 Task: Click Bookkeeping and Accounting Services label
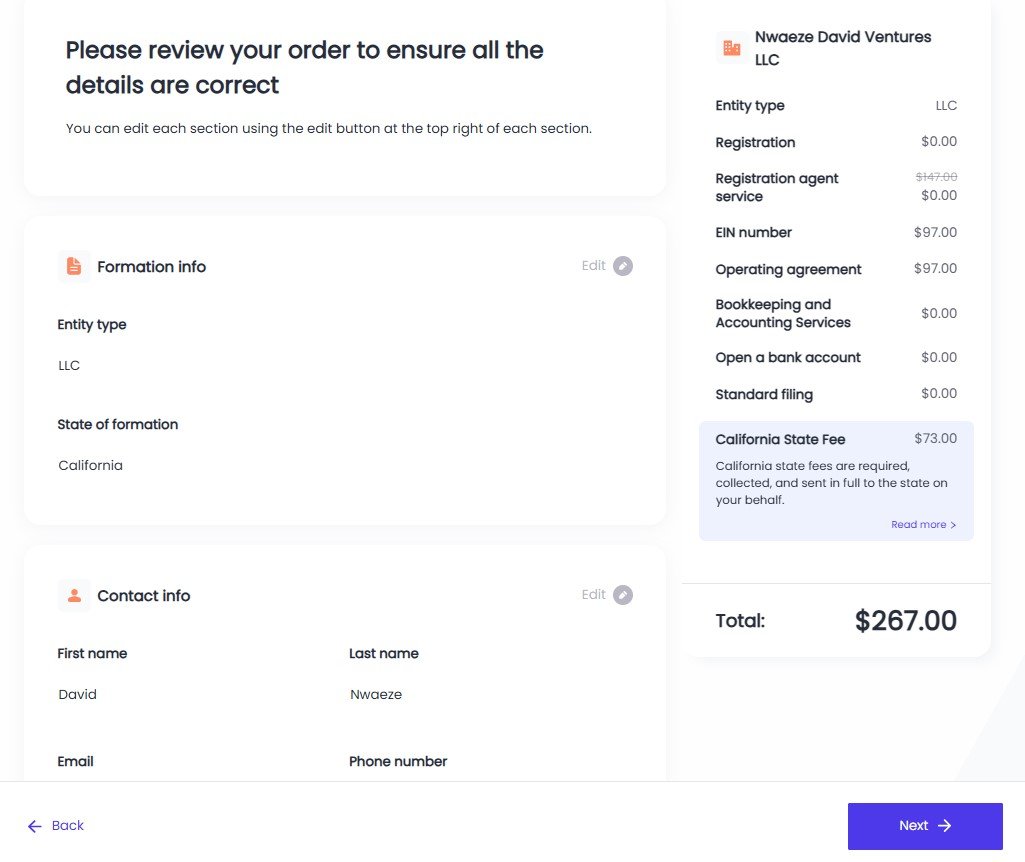(782, 313)
